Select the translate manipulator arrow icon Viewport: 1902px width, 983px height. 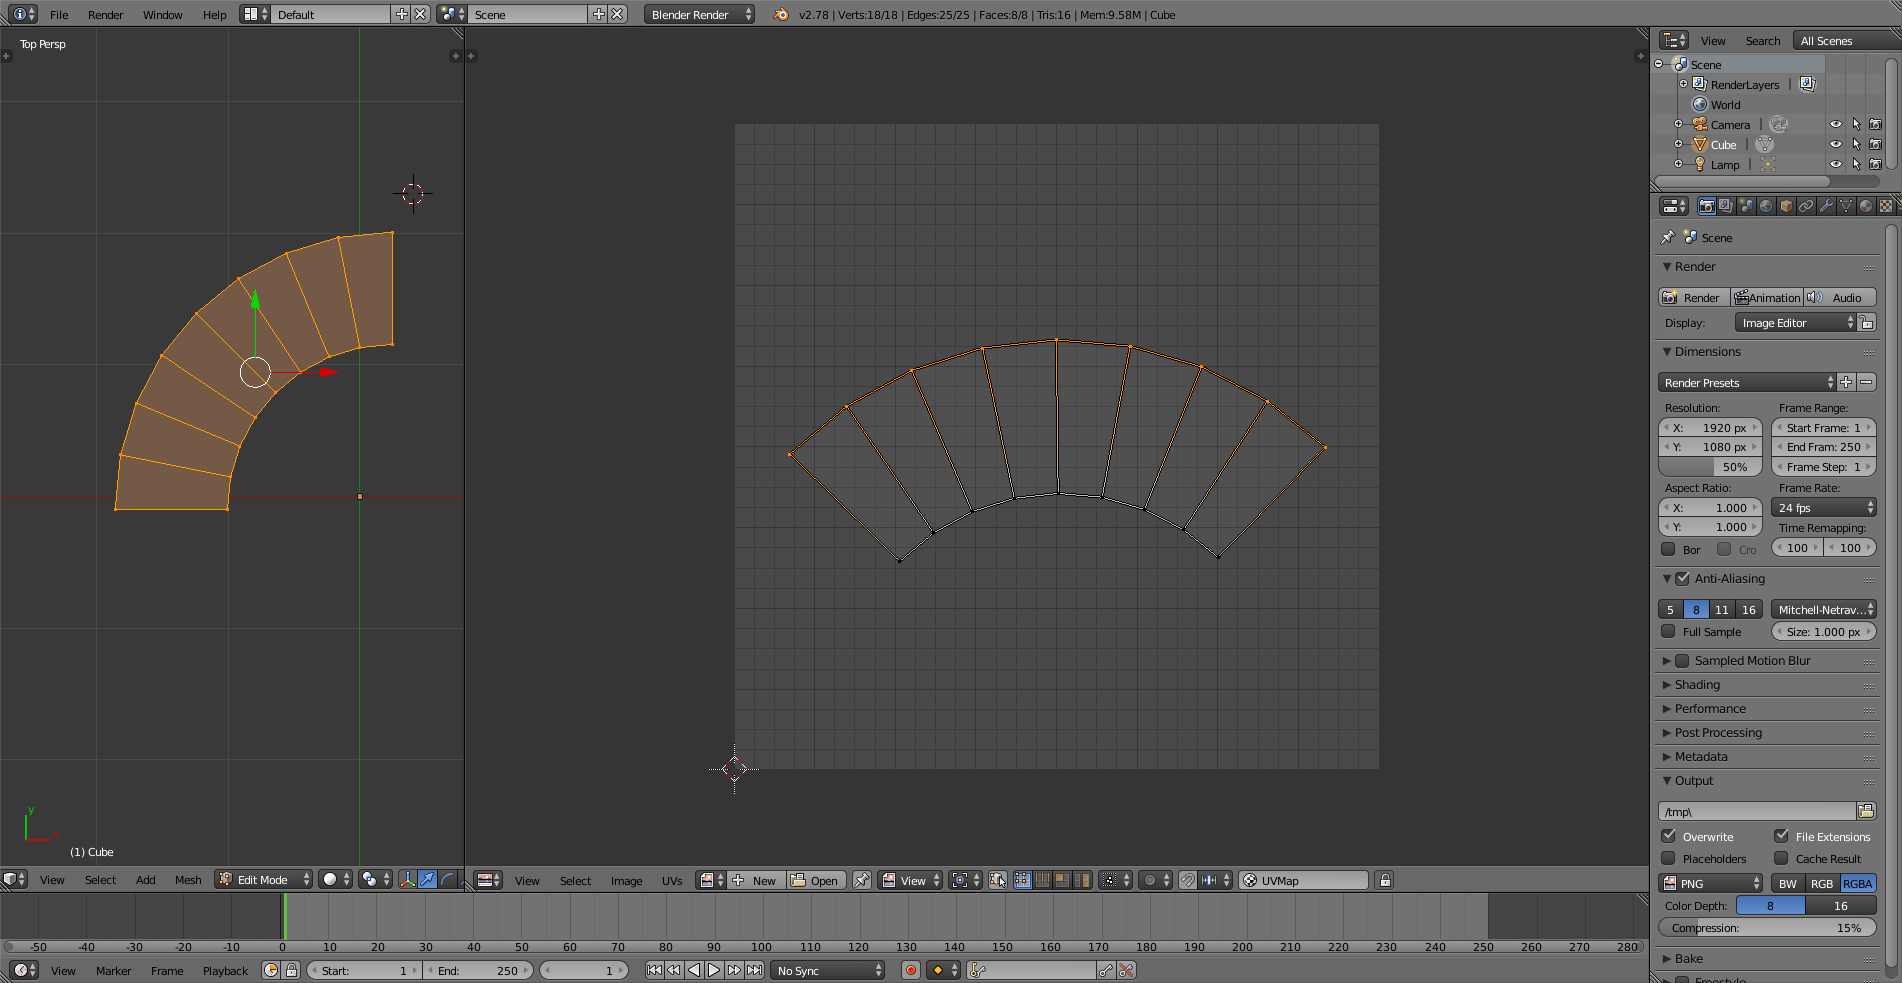coord(428,879)
